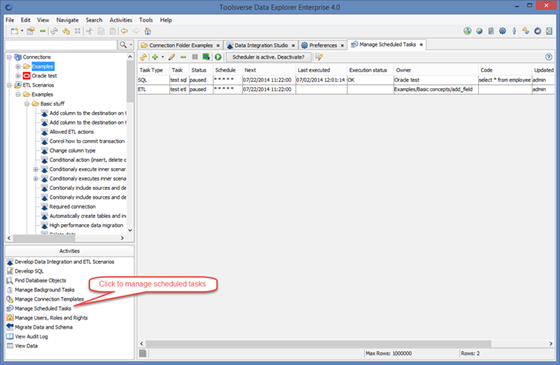Click the open-box package icon in main toolbar
The image size is (560, 365).
(31, 31)
